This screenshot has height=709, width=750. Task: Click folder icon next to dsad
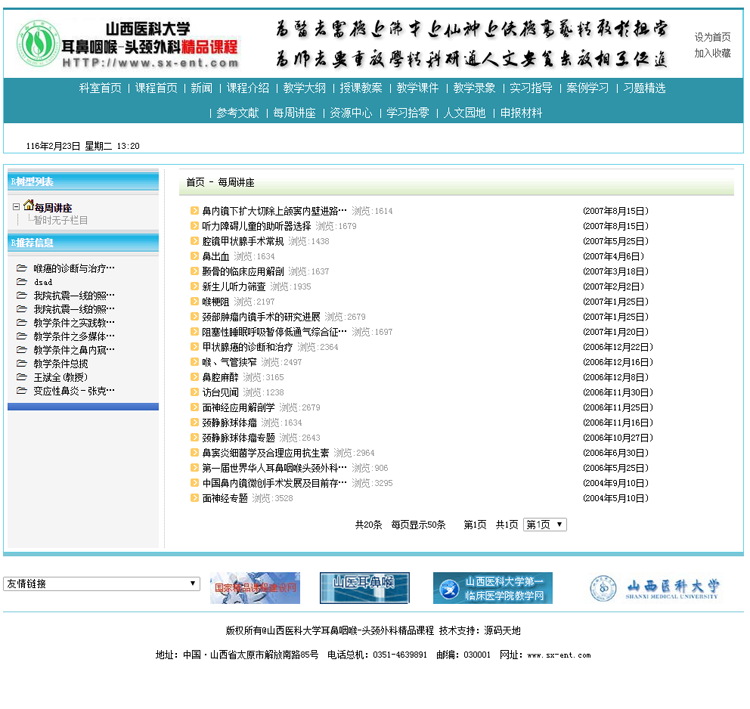(22, 281)
